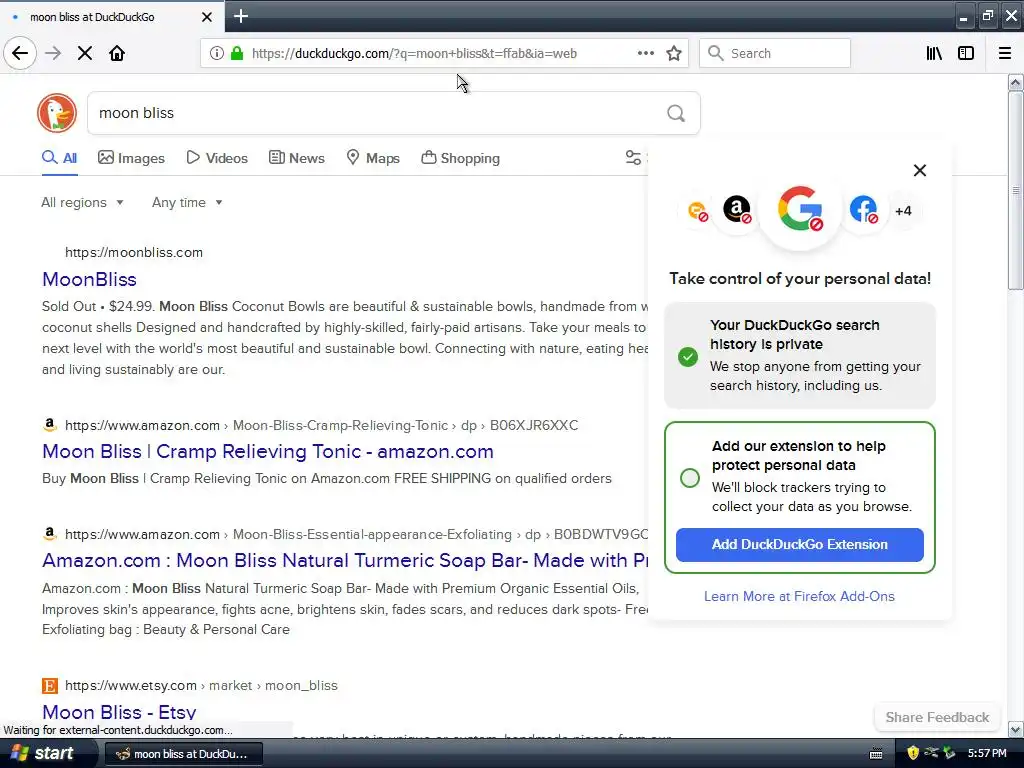Screen dimensions: 1024x768
Task: Bookmark this page with the star icon
Action: [x=674, y=53]
